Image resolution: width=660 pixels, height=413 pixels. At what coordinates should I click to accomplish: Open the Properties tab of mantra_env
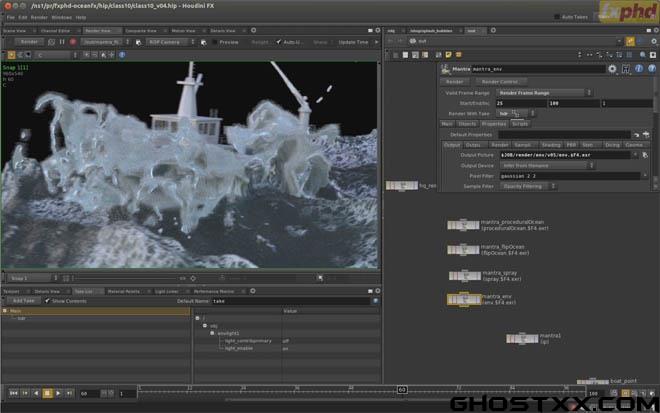tap(494, 124)
